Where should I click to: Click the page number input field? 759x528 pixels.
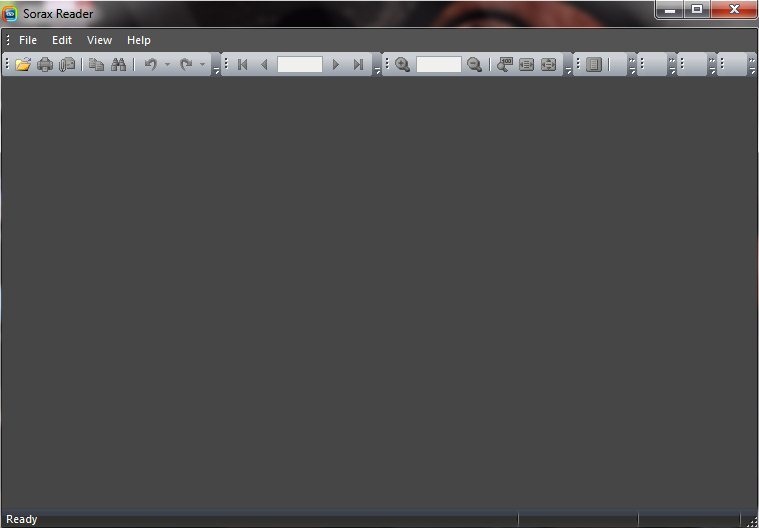click(300, 64)
